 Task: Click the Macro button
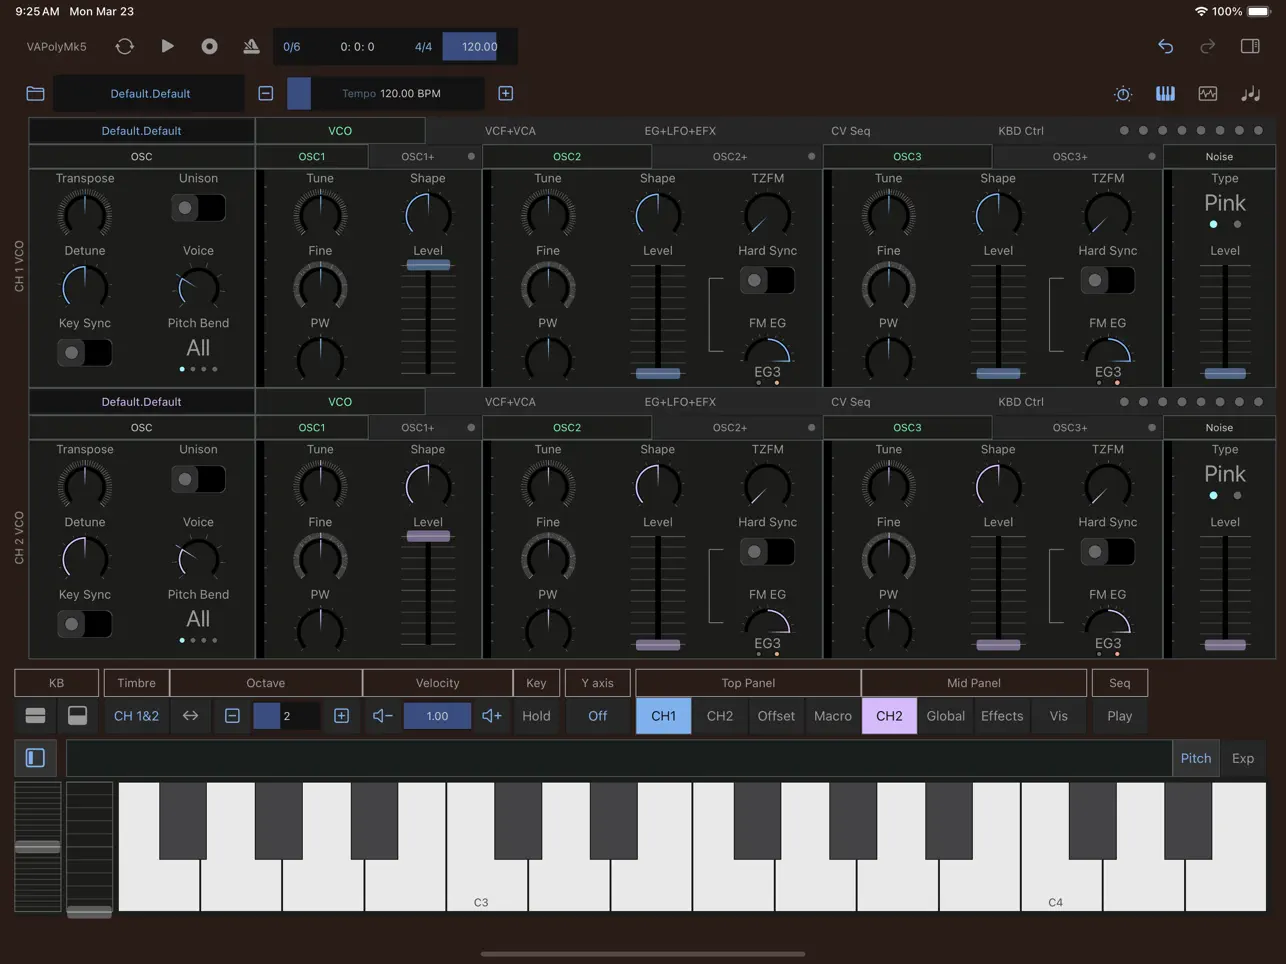point(833,716)
